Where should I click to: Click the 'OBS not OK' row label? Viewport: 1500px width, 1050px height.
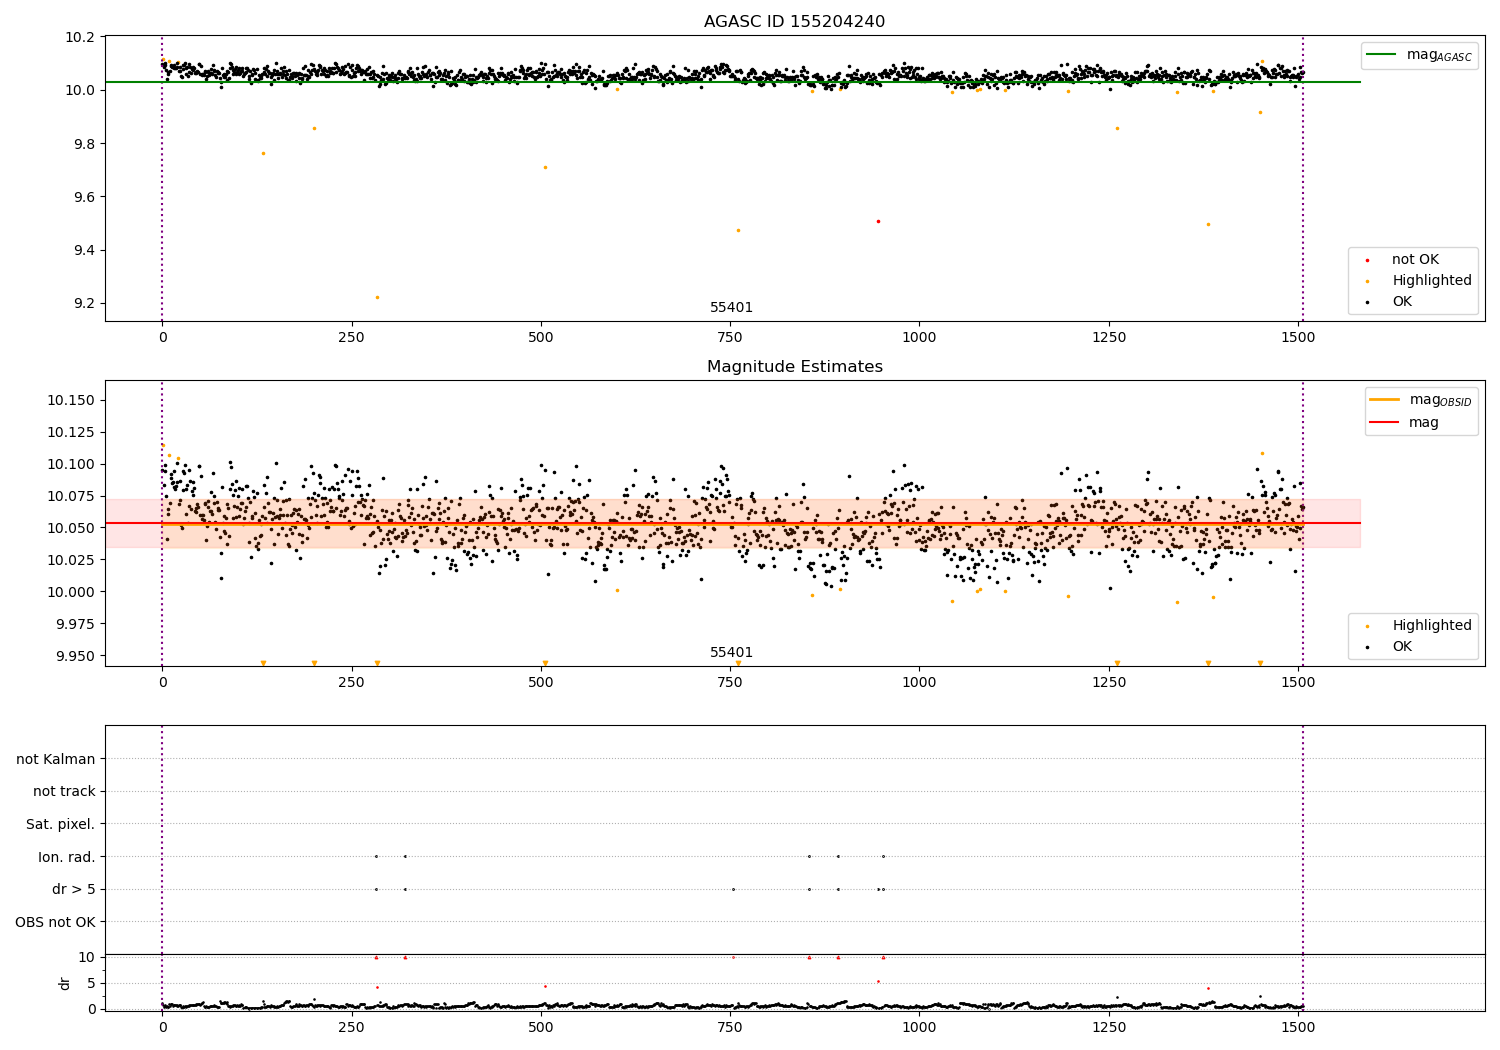[56, 922]
